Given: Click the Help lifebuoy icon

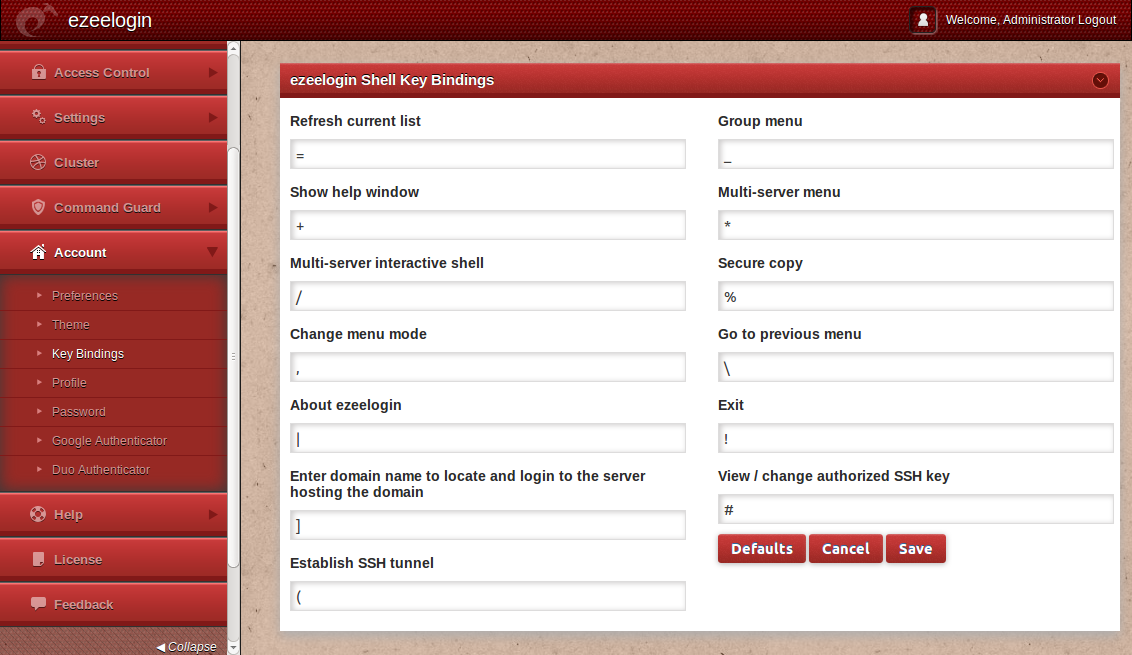Looking at the screenshot, I should (x=38, y=514).
